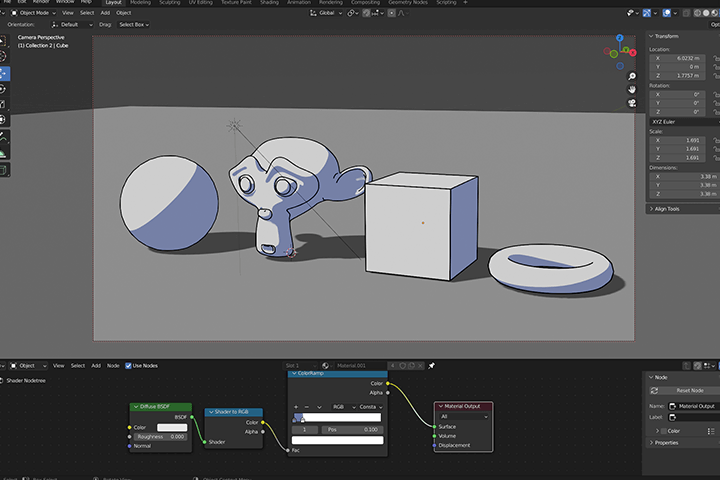Toggle X-ray display in viewport header
Viewport: 720px width, 480px height.
click(686, 13)
